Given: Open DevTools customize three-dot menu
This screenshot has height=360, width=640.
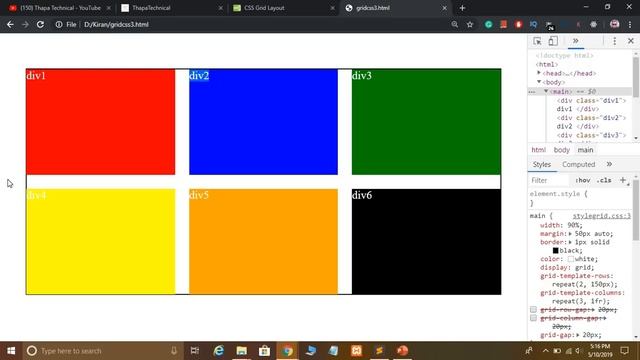Looking at the screenshot, I should click(x=615, y=41).
